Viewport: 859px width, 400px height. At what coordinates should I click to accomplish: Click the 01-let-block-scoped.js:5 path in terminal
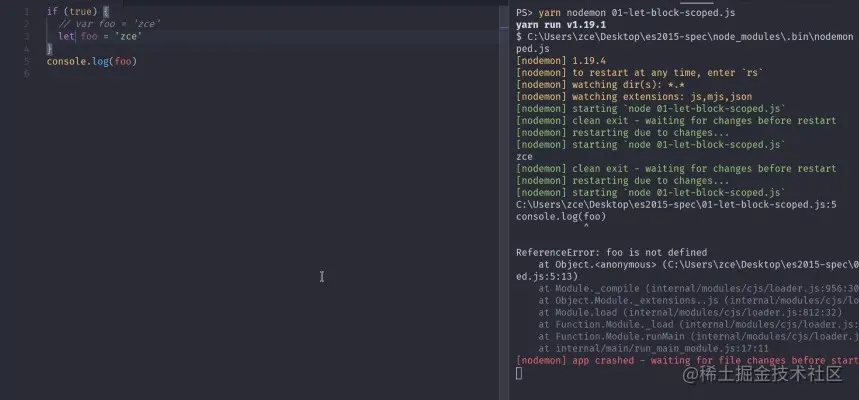676,205
